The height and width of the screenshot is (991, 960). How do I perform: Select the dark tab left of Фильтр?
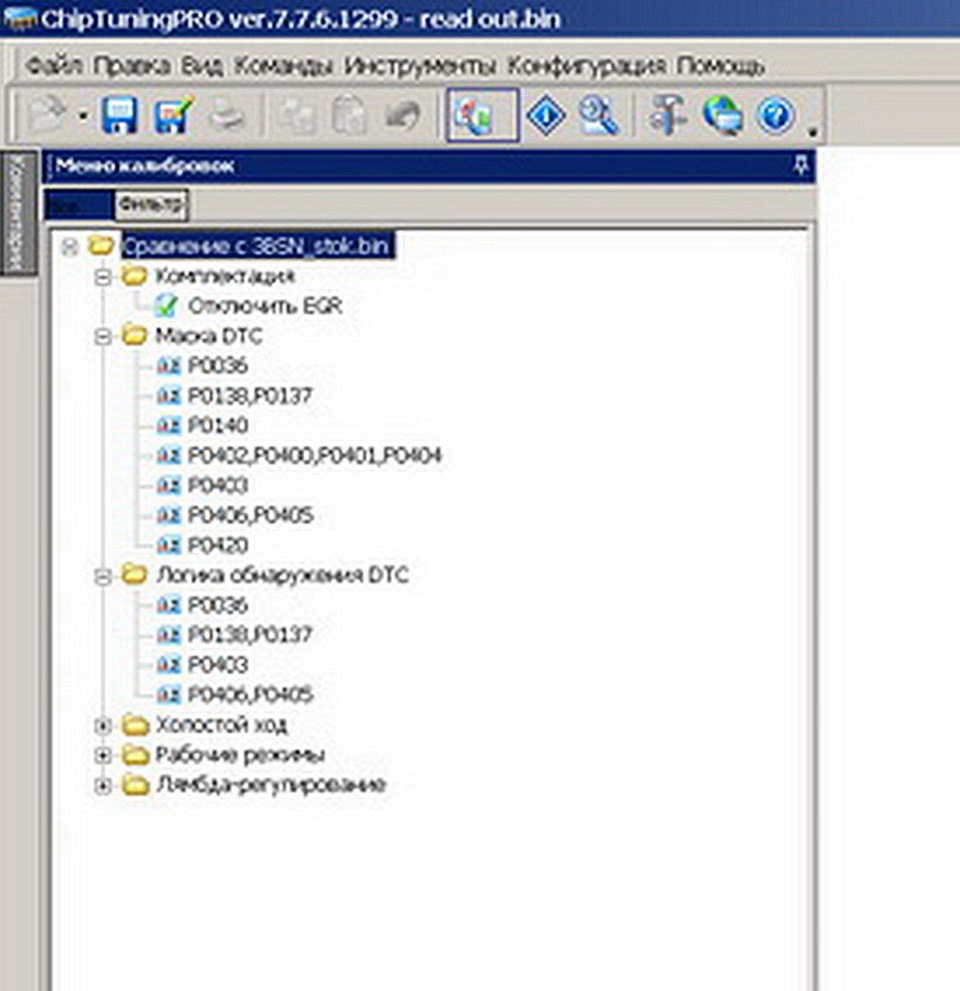(79, 205)
